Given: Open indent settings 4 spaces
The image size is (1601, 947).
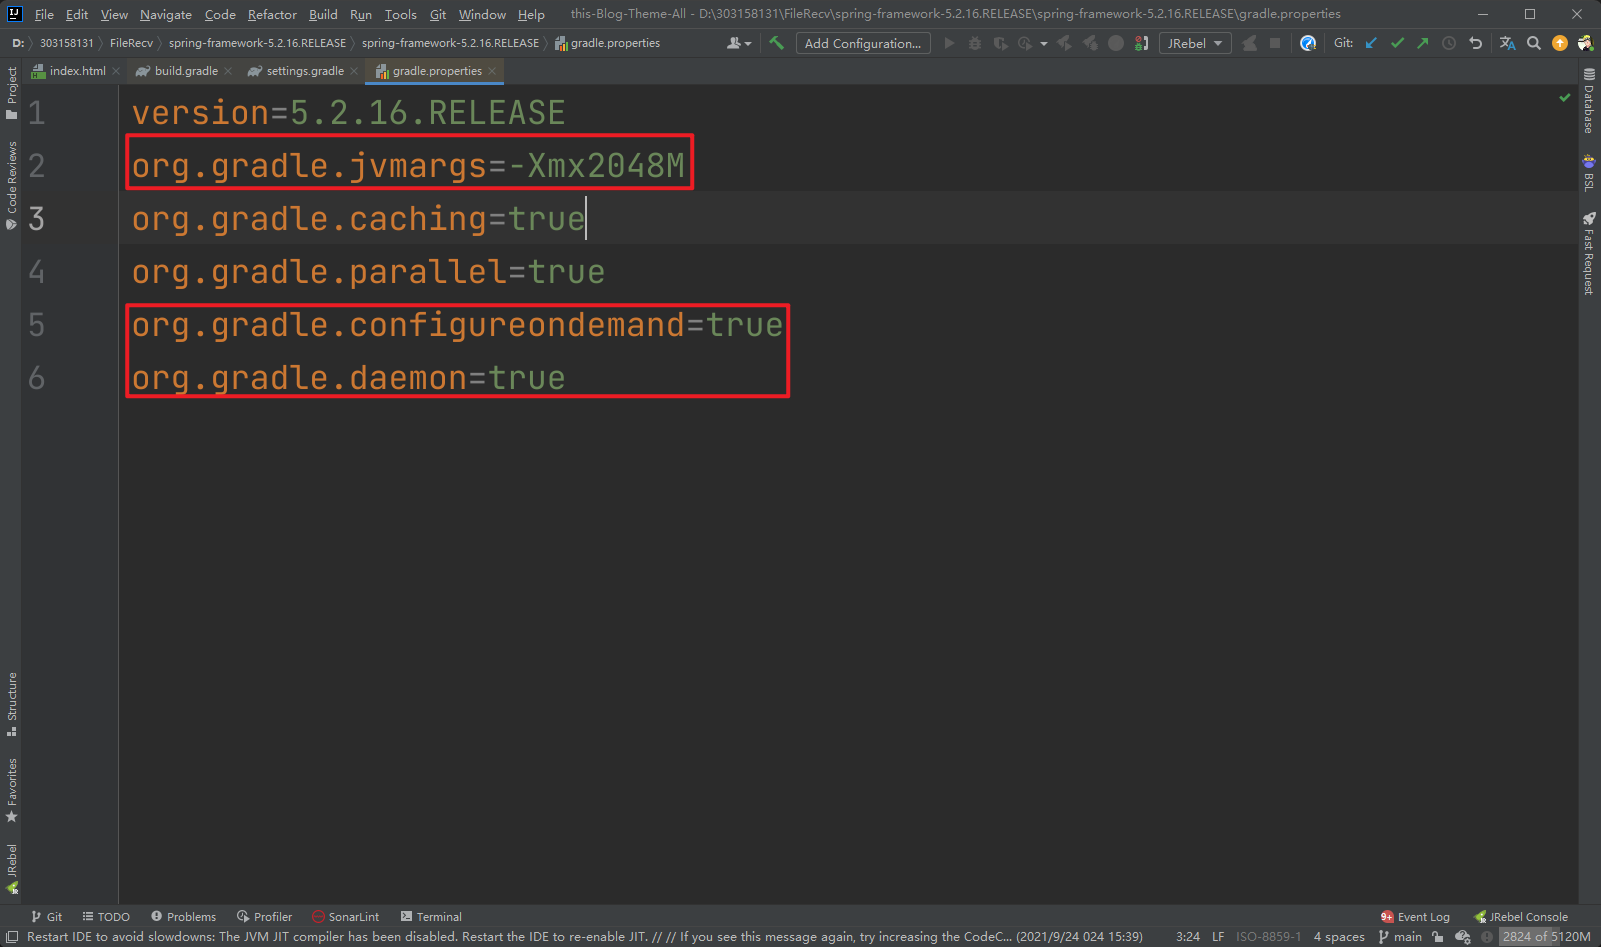Looking at the screenshot, I should [x=1339, y=937].
